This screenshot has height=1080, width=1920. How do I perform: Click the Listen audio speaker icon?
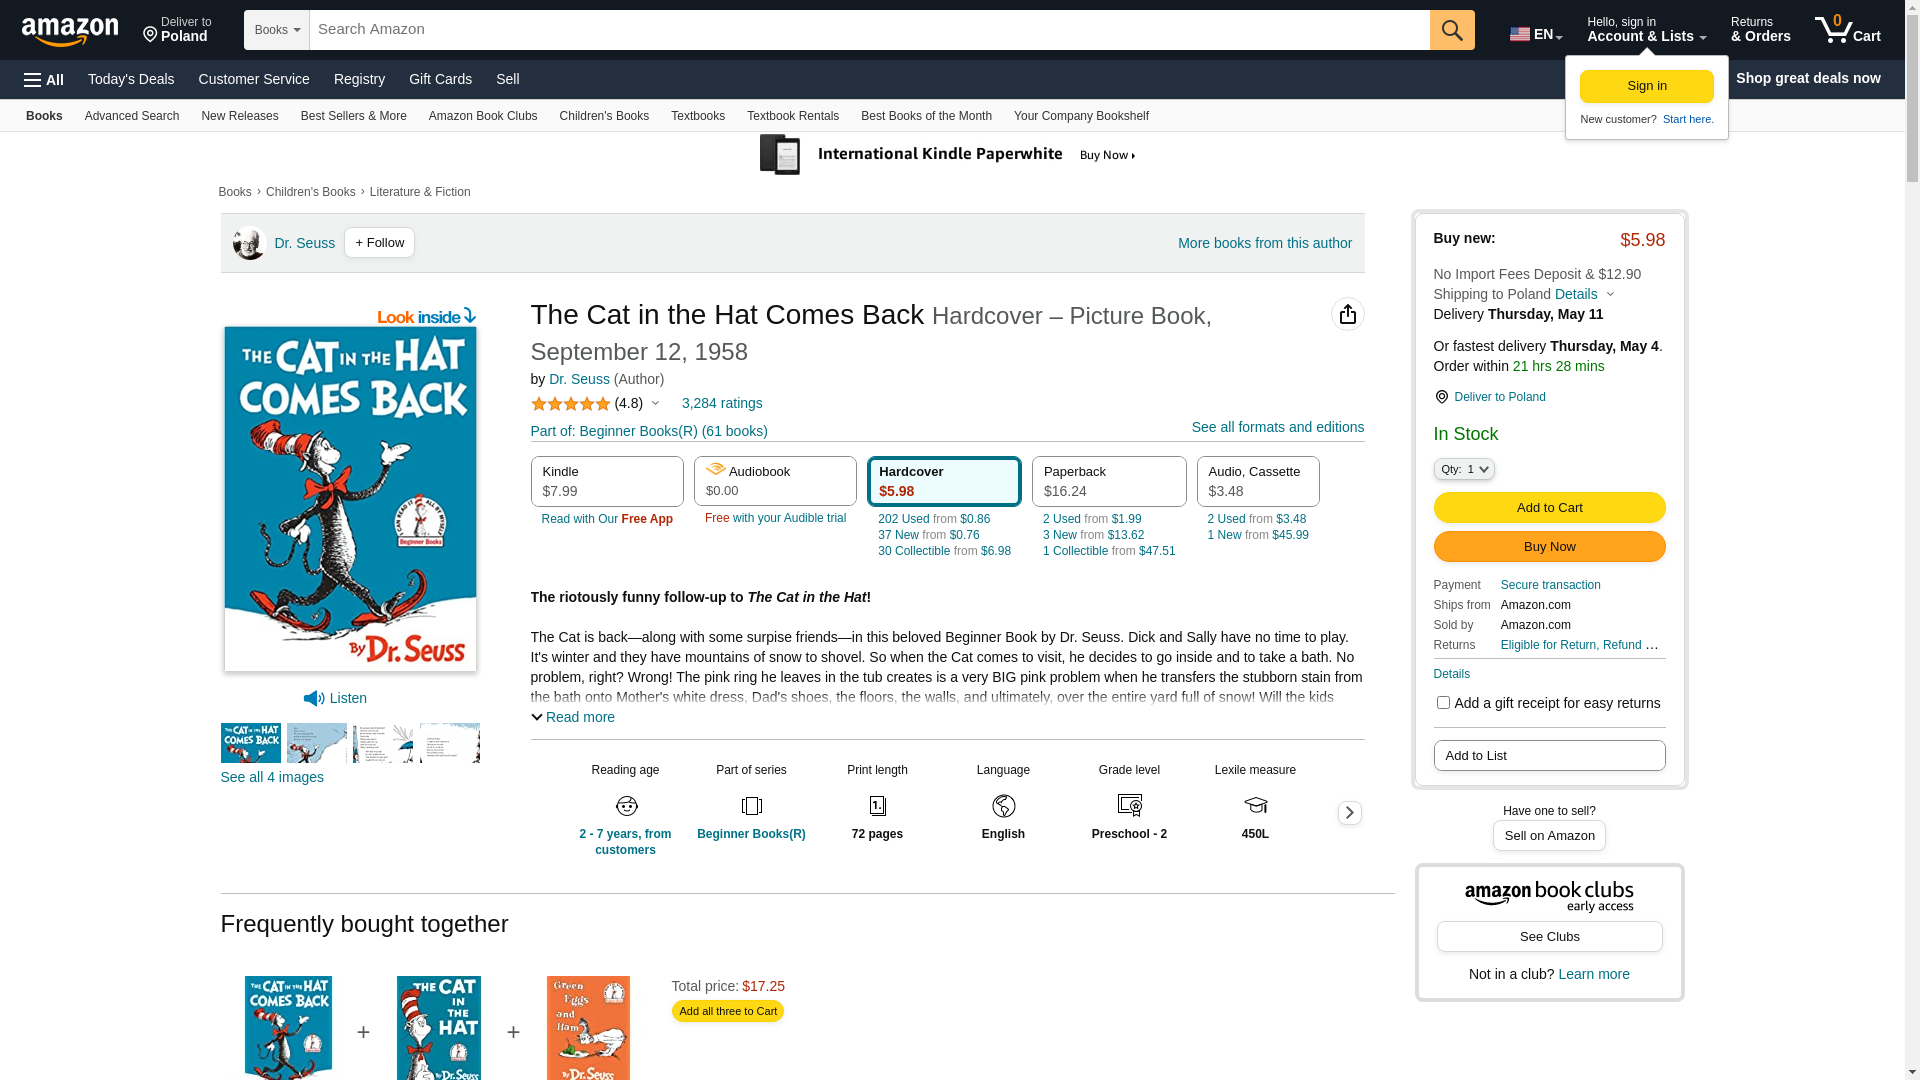point(314,698)
